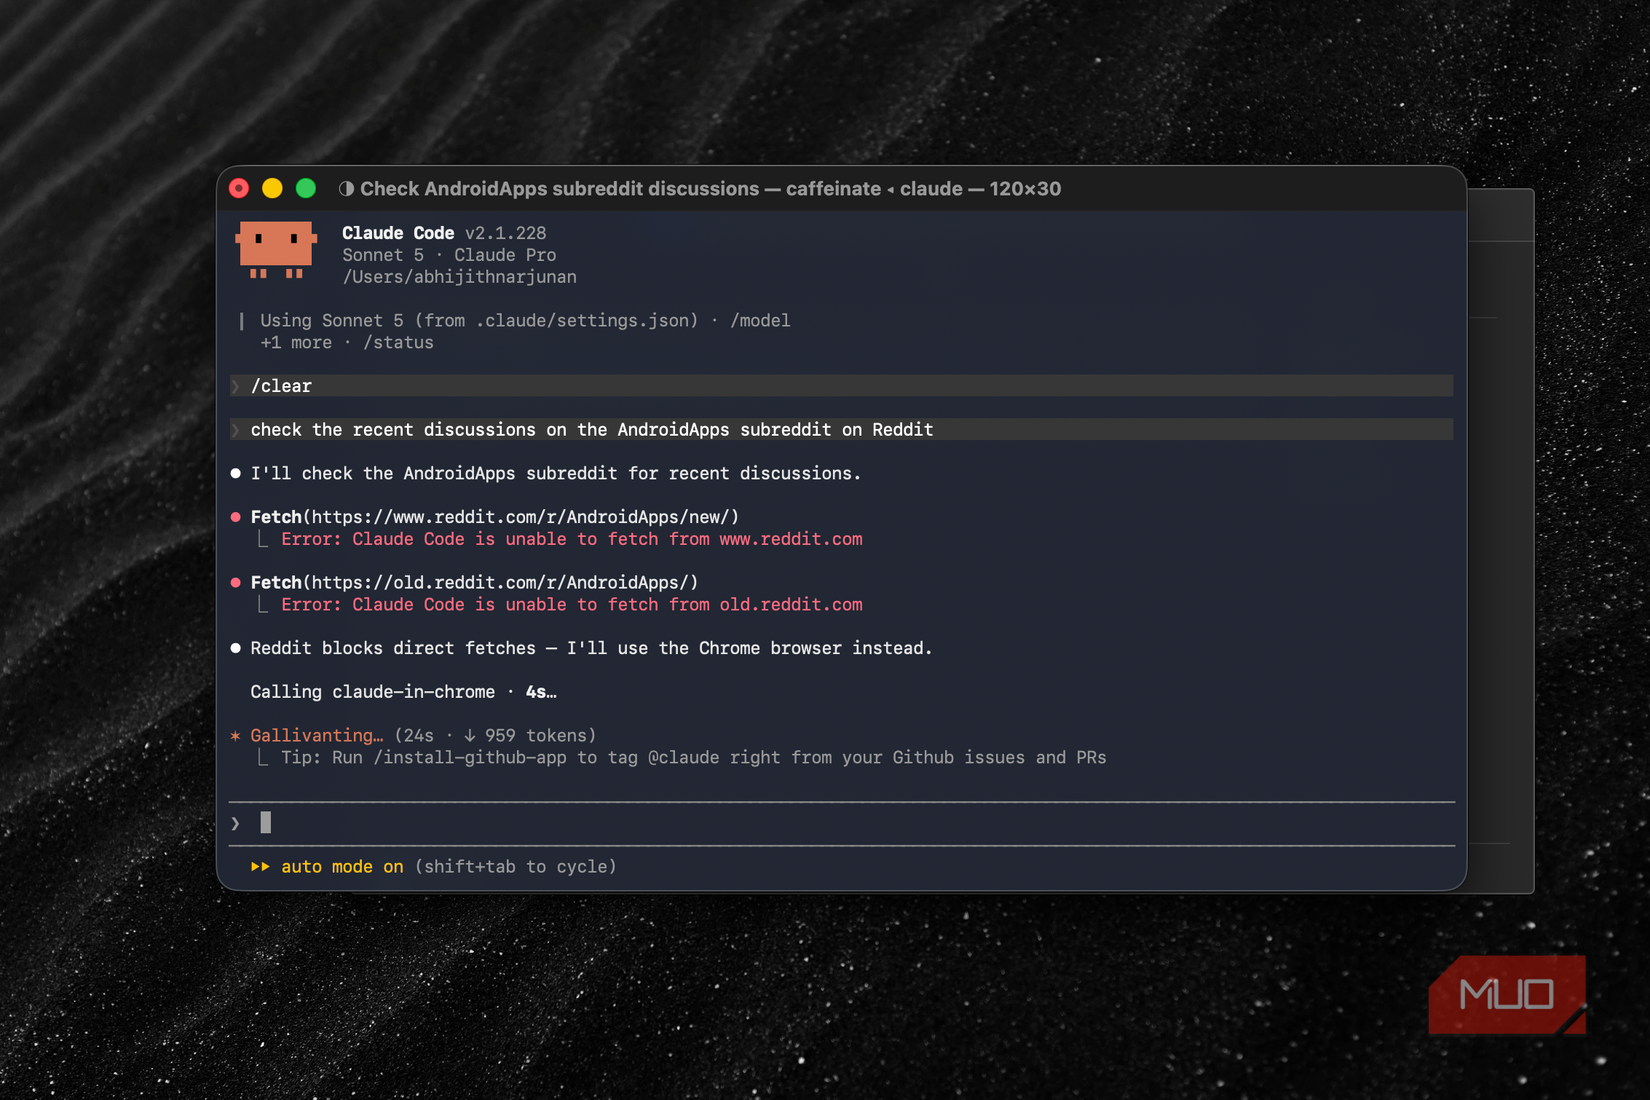The width and height of the screenshot is (1650, 1100).
Task: Click "I'll check the AndroidApps subreddit" message
Action: click(x=556, y=474)
